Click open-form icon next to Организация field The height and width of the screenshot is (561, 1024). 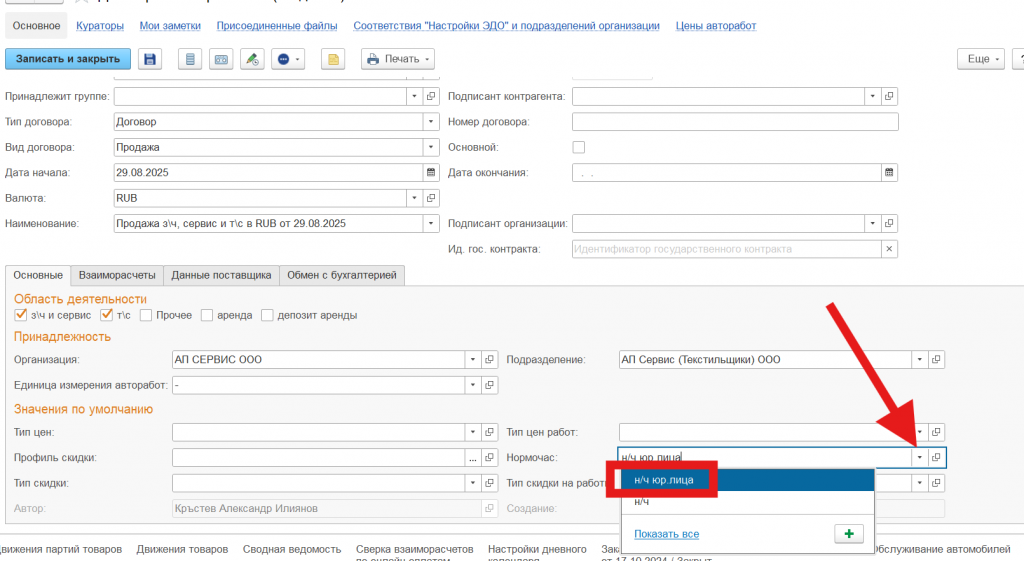point(489,359)
